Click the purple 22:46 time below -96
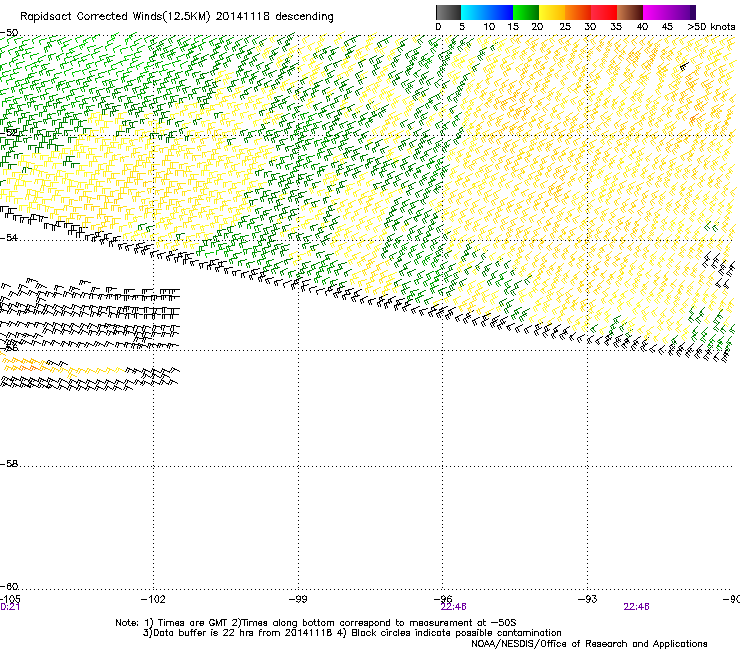This screenshot has height=650, width=740. [x=454, y=607]
